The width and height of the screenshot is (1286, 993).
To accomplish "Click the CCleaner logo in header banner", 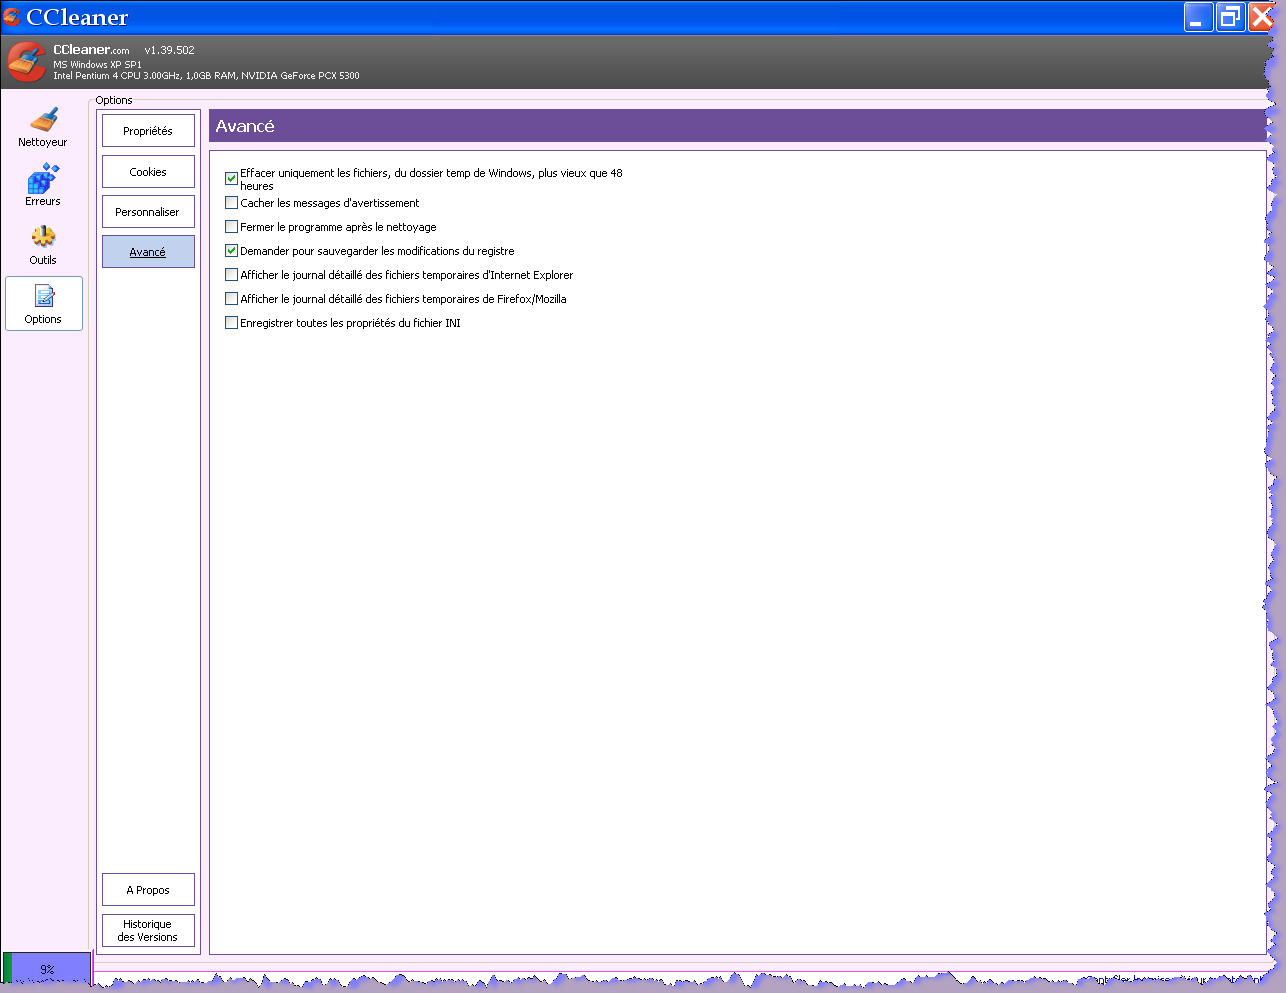I will click(26, 62).
